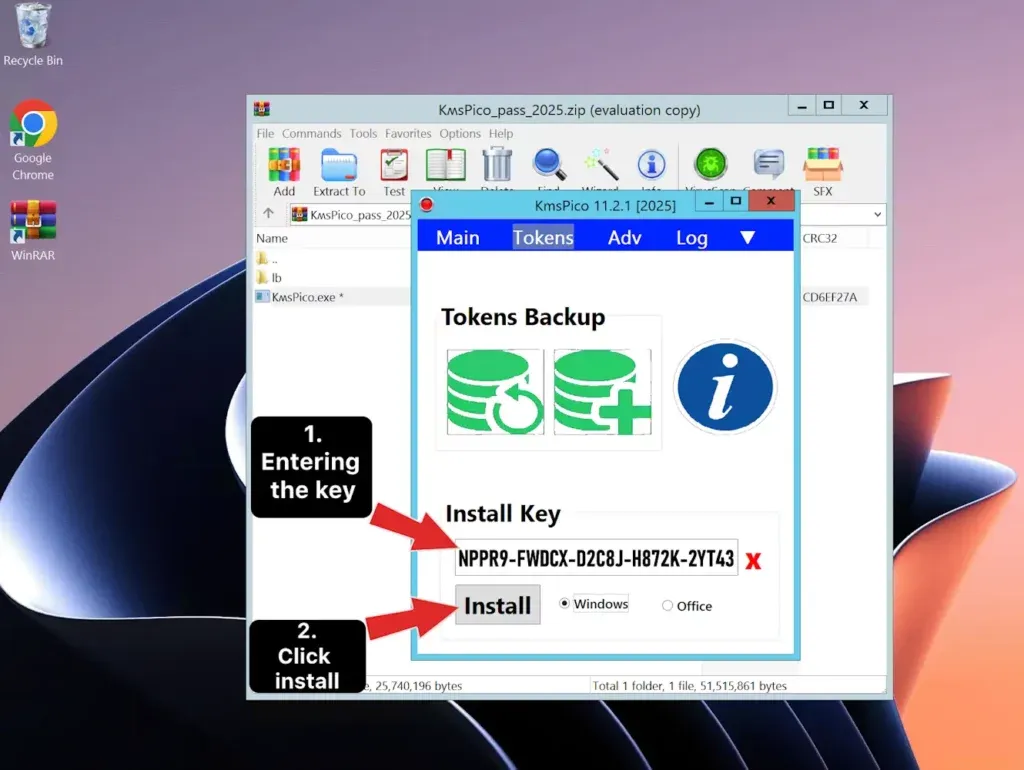
Task: Open the Find tool in WinRAR
Action: coord(549,166)
